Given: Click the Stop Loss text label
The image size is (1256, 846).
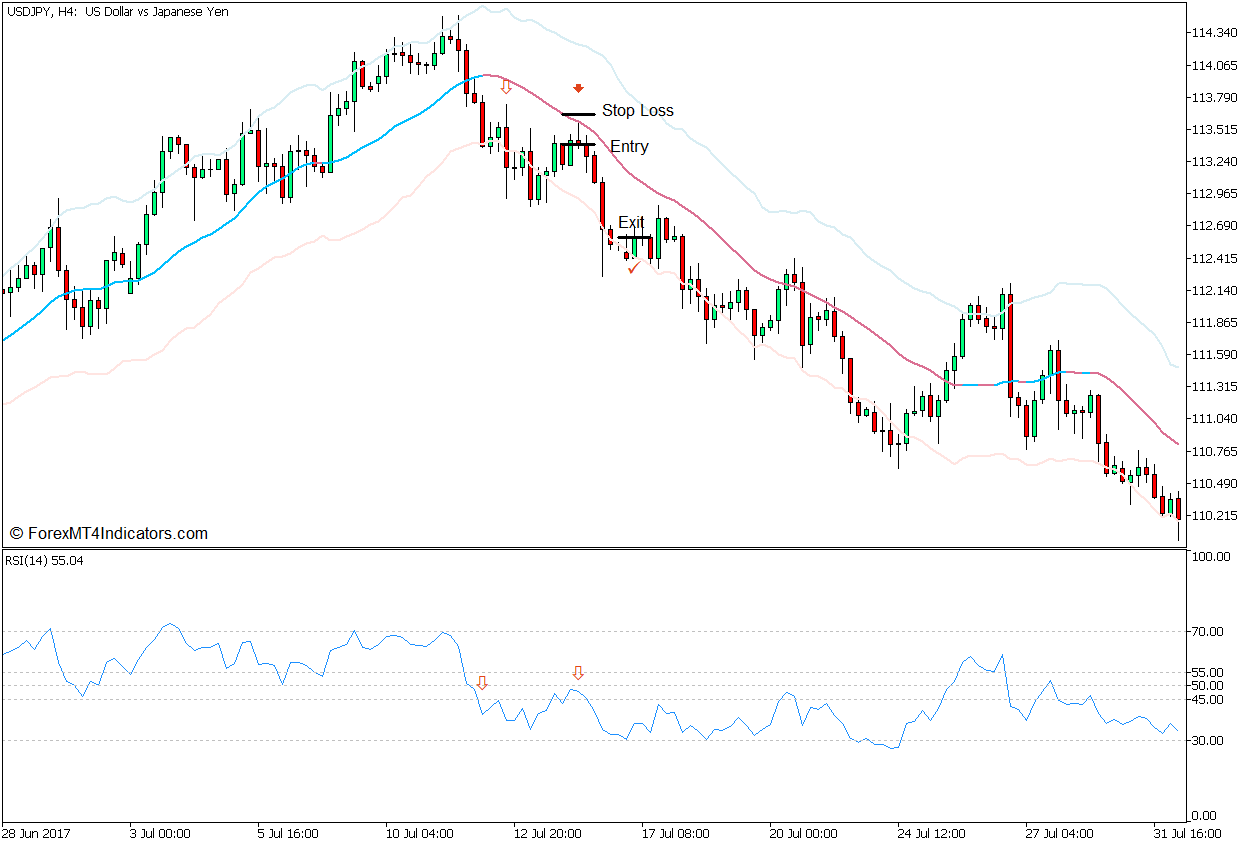Looking at the screenshot, I should [x=640, y=111].
